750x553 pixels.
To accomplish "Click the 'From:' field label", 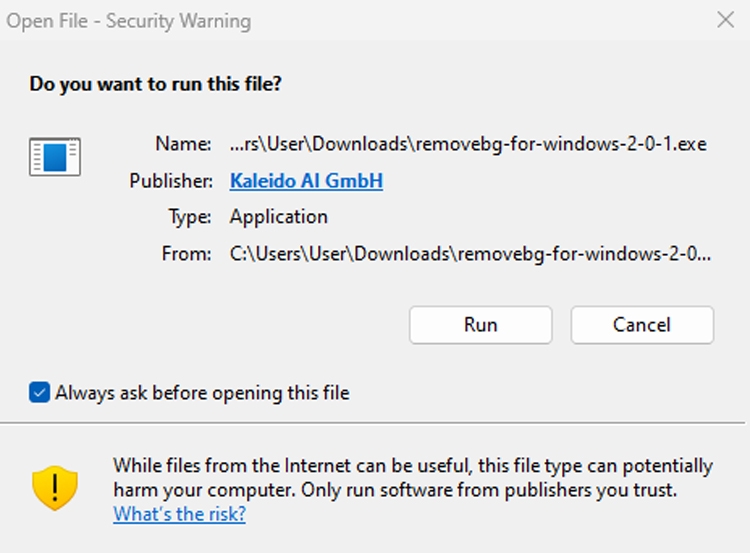I will 186,253.
